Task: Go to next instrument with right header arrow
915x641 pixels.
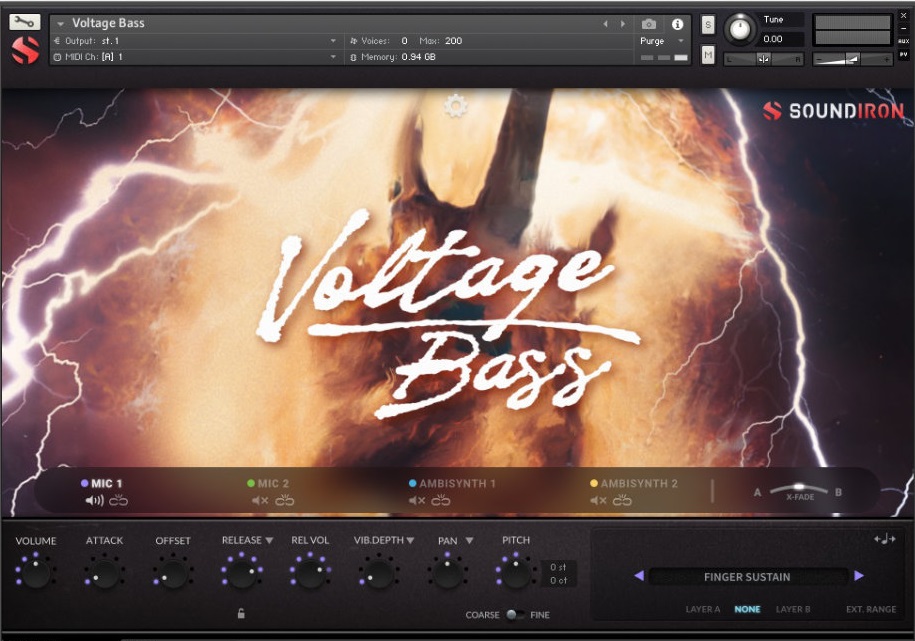Action: [x=623, y=24]
